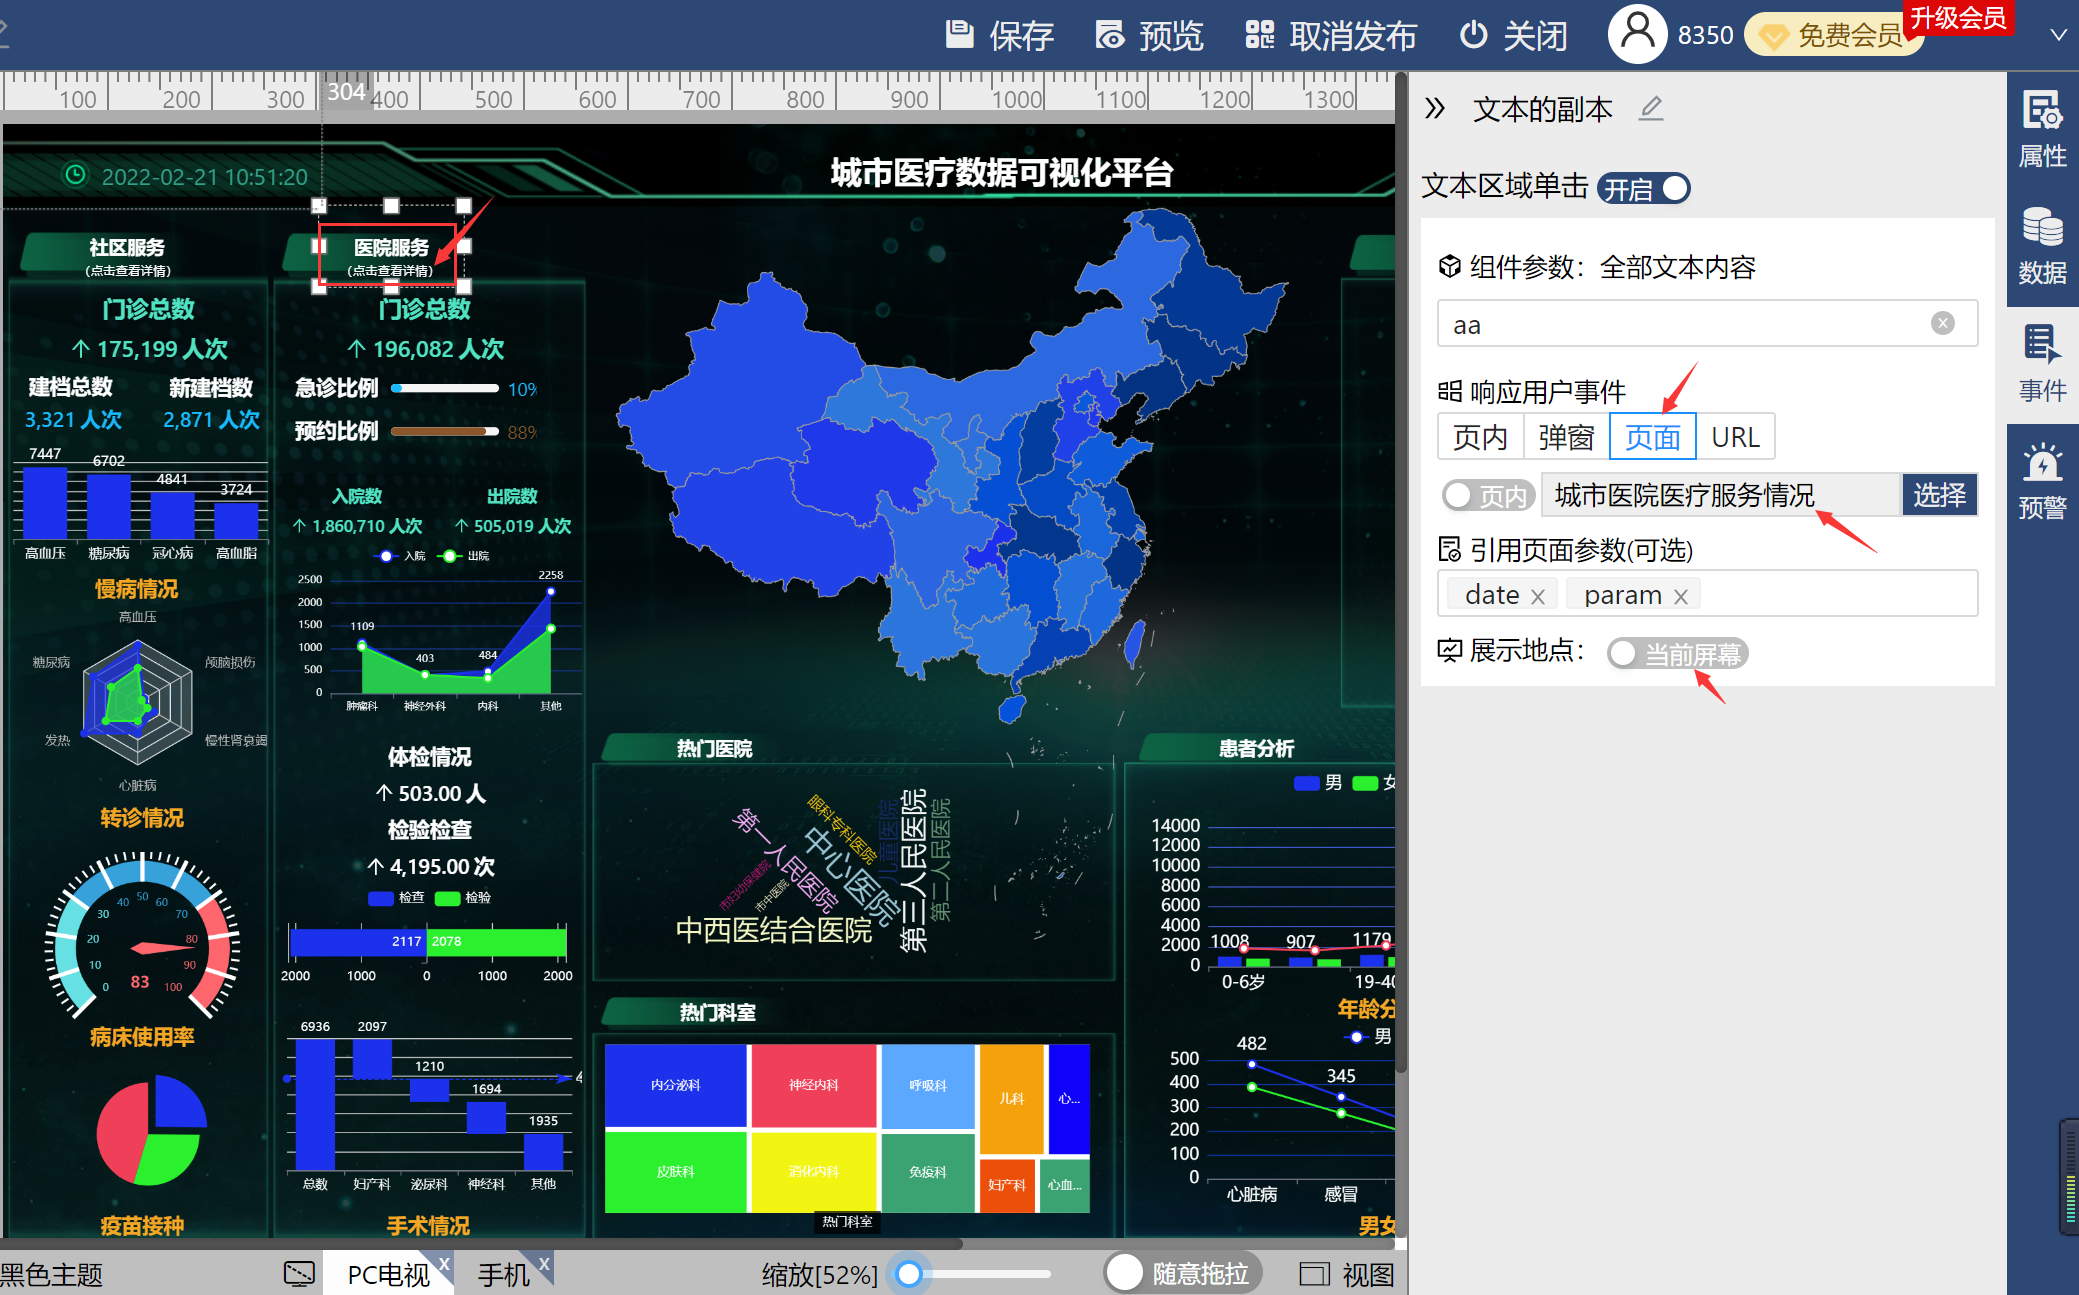Click the 8350 user ID text
The image size is (2079, 1295).
click(1705, 35)
